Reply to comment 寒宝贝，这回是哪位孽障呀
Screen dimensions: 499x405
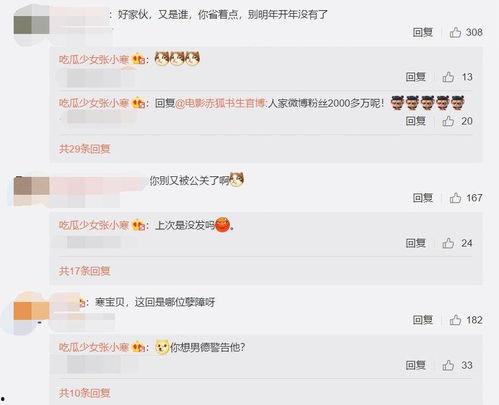423,320
